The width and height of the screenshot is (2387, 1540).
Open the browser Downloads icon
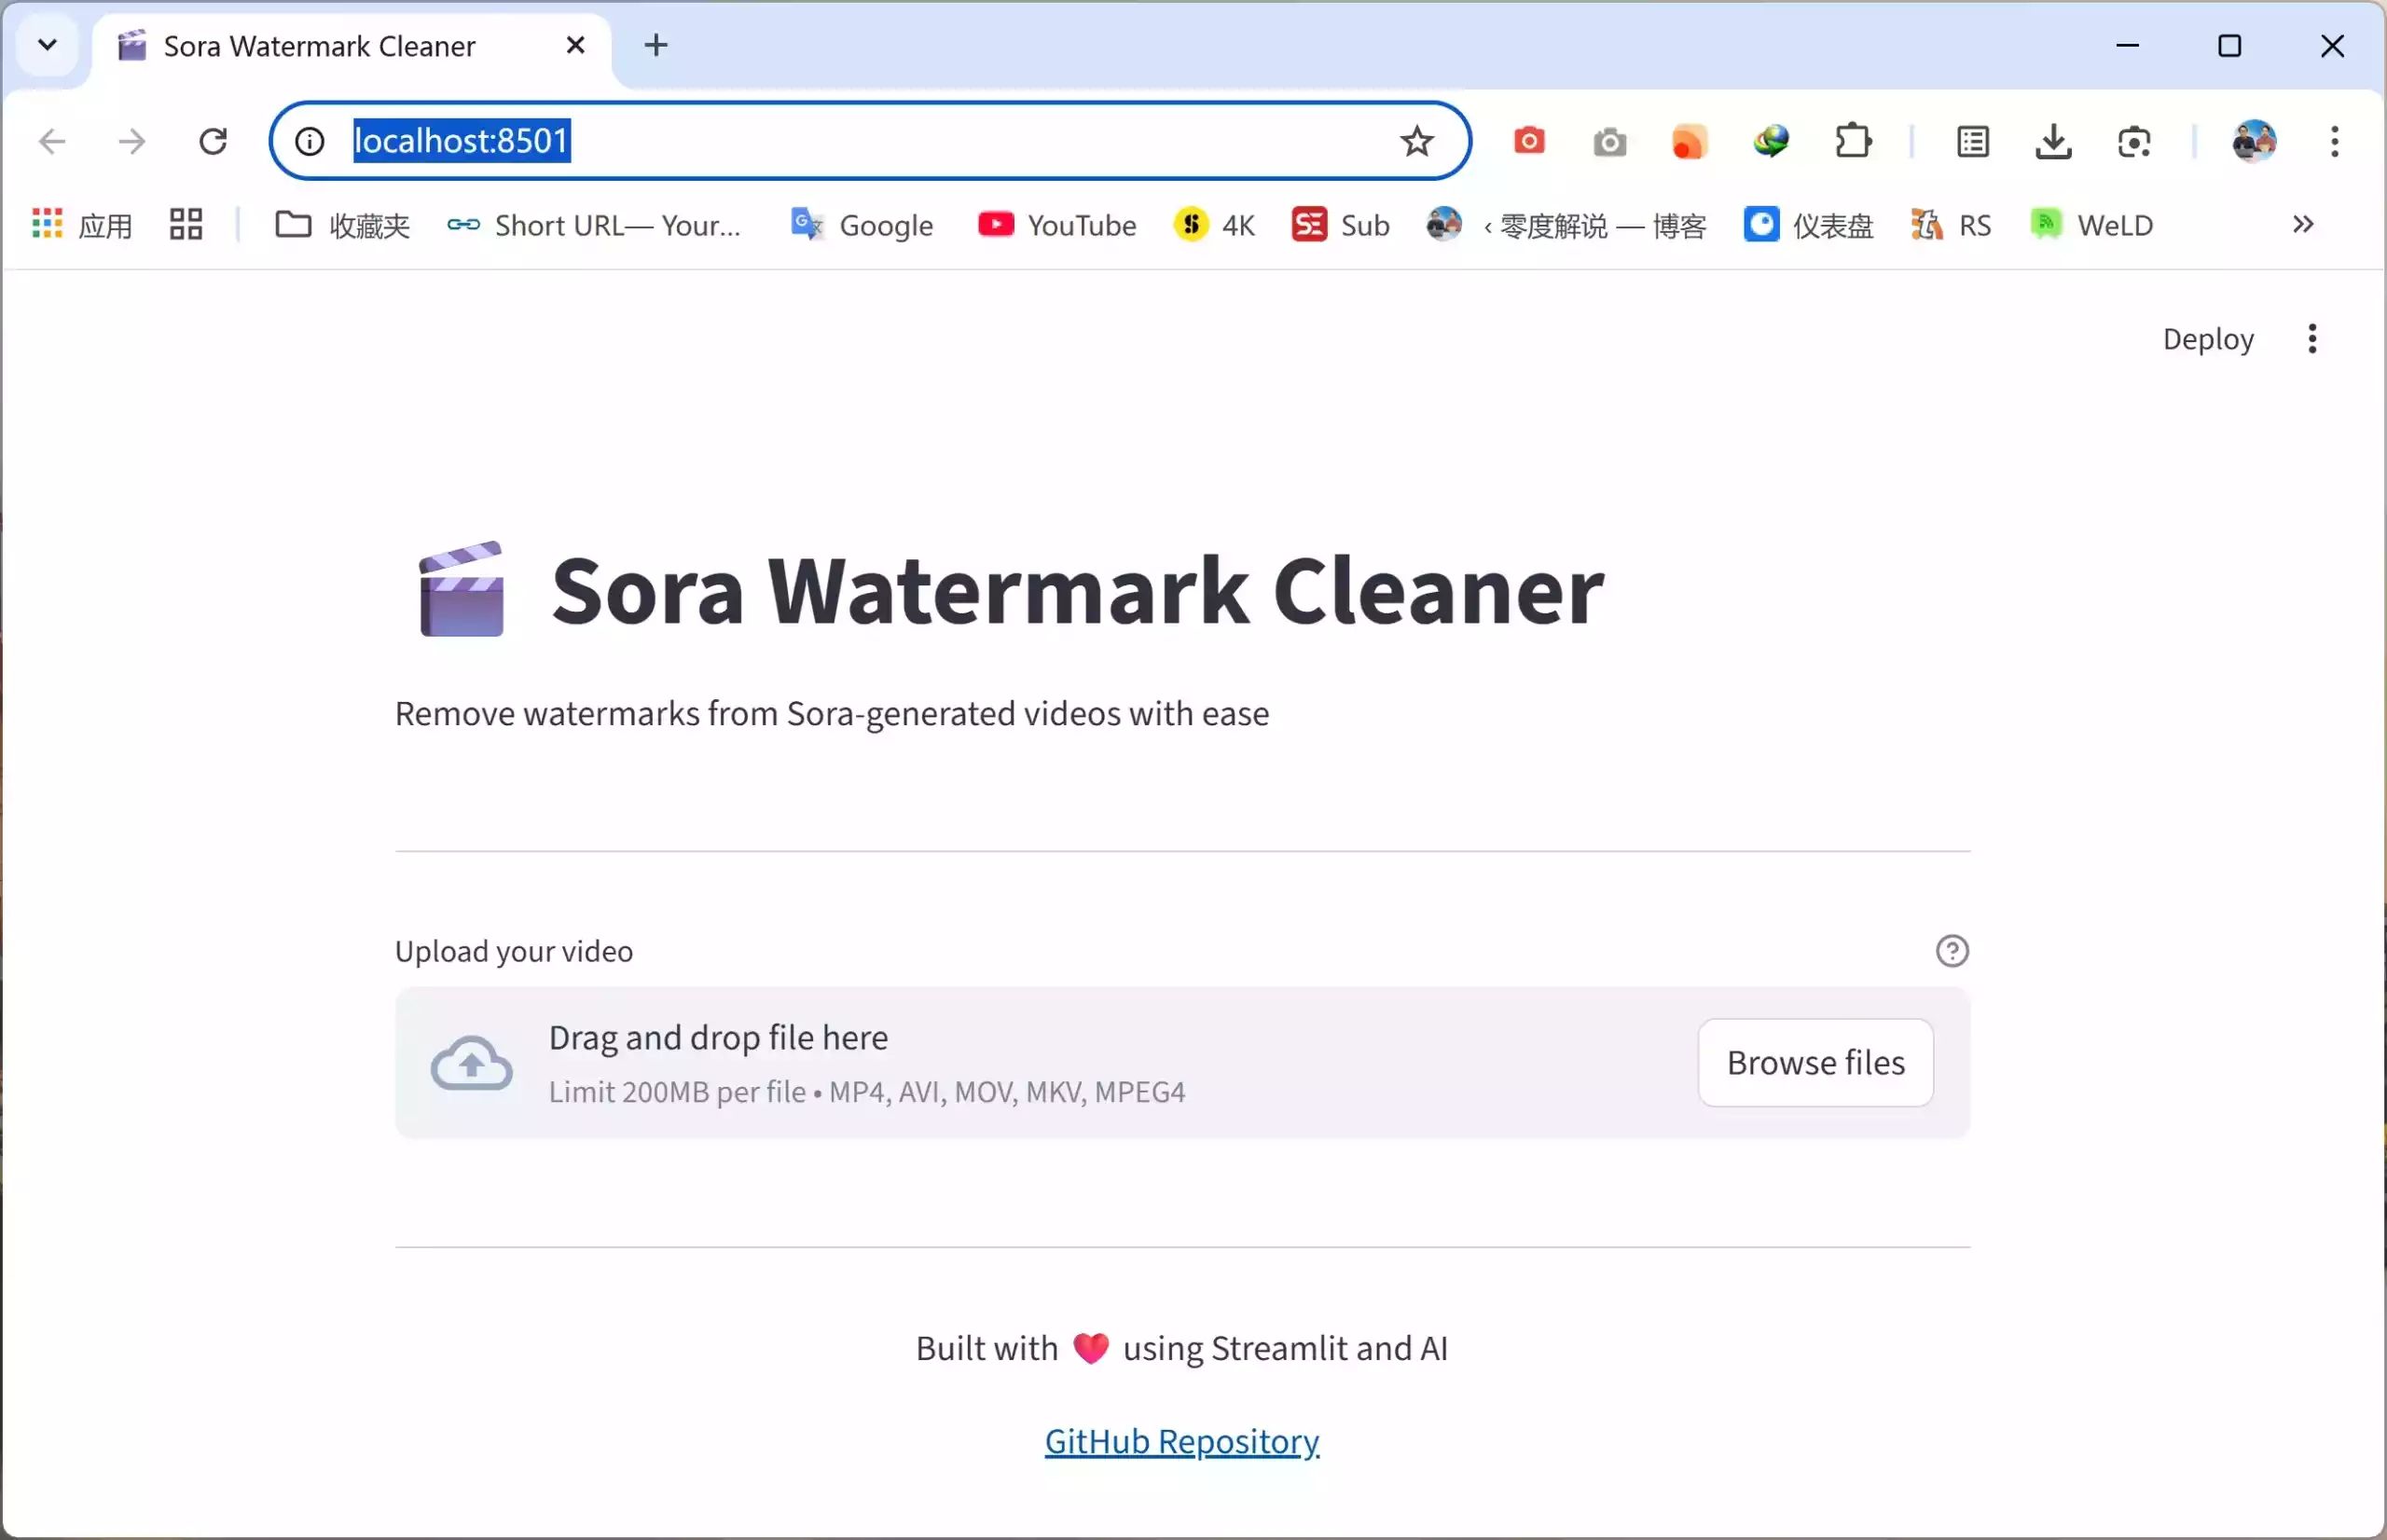pyautogui.click(x=2052, y=141)
